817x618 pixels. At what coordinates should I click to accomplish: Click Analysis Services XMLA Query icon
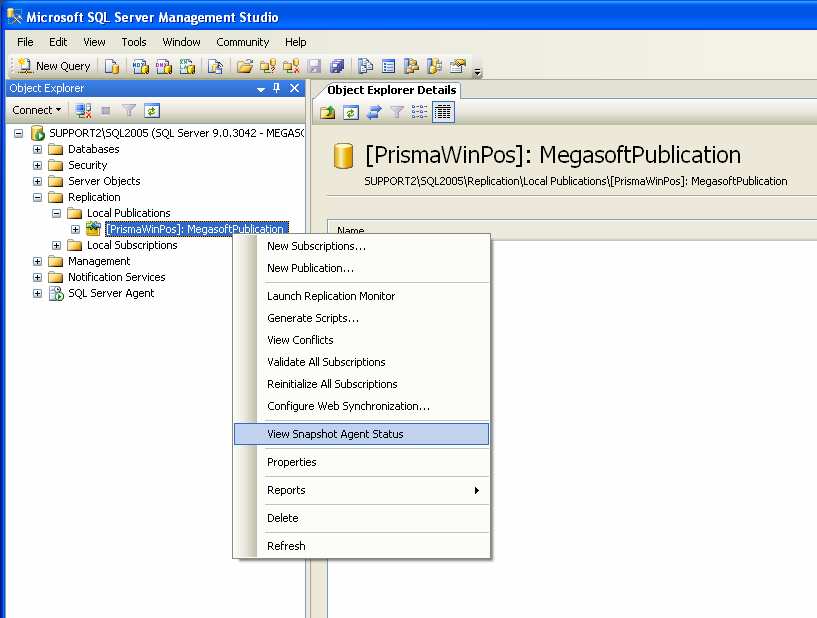pos(187,66)
